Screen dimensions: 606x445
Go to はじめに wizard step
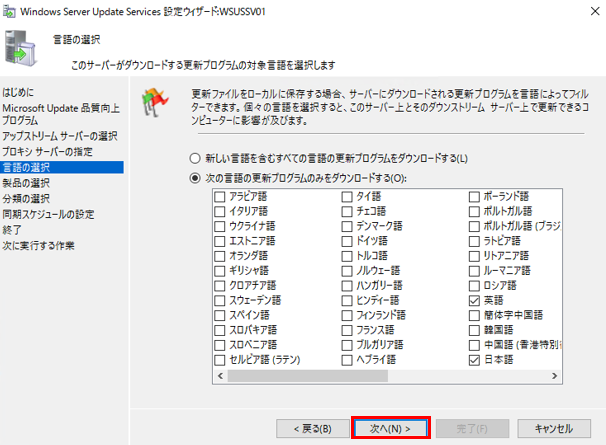(x=18, y=92)
